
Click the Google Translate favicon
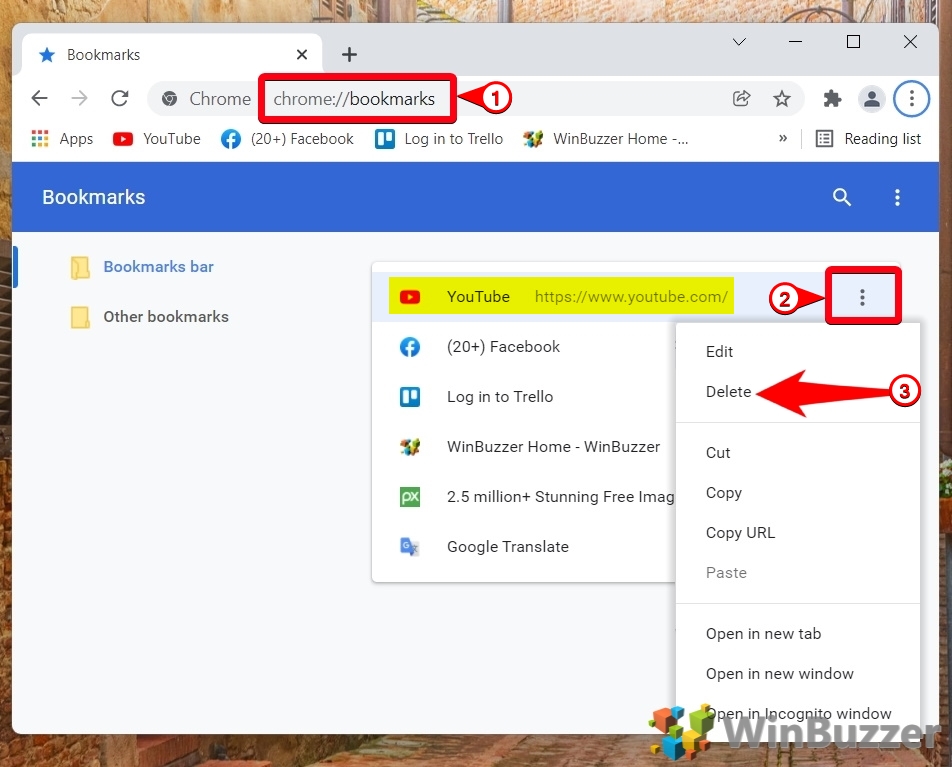point(410,547)
